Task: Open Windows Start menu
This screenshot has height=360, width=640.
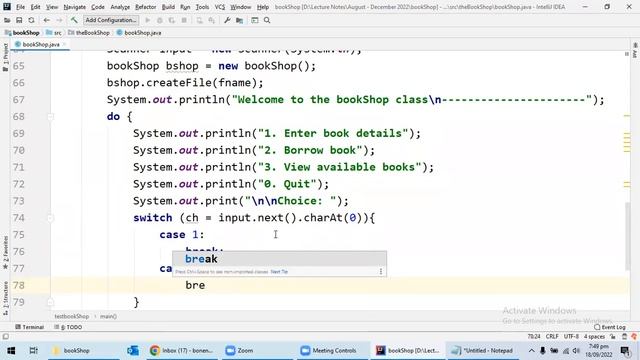Action: [11, 351]
